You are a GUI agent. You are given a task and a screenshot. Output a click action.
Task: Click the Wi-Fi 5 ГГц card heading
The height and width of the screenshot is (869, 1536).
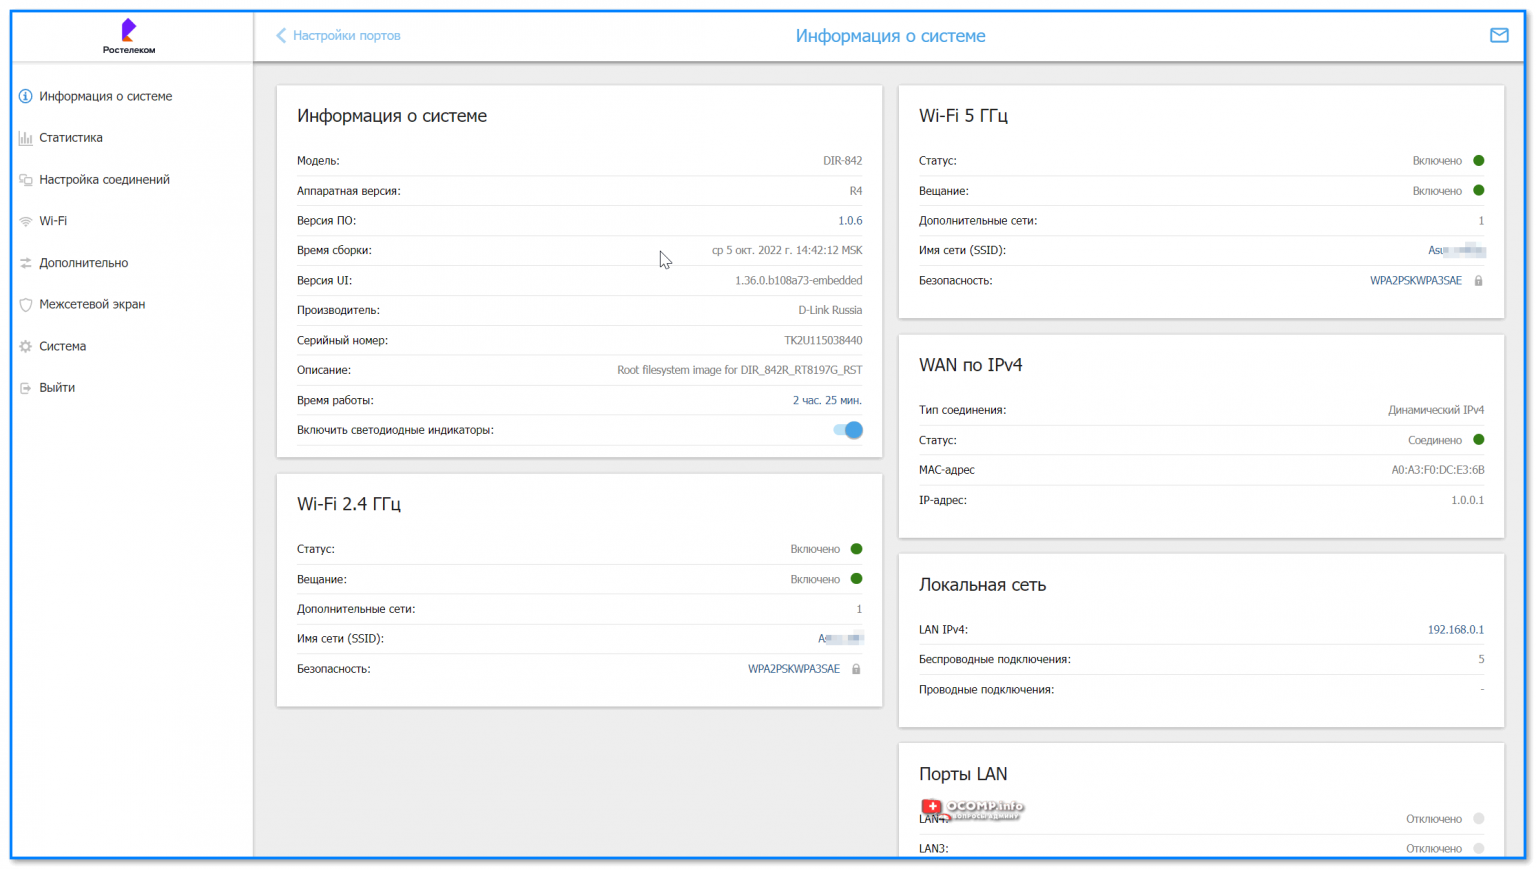[x=963, y=116]
